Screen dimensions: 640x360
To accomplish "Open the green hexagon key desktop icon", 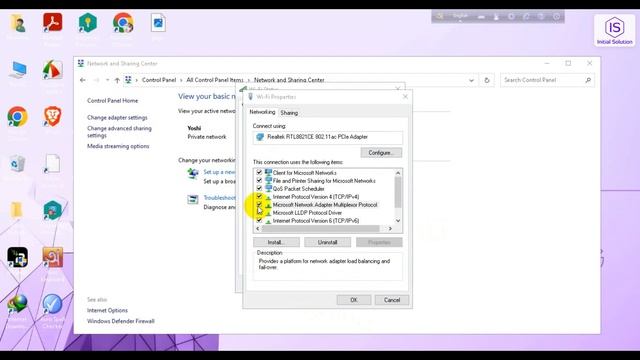I will click(x=87, y=22).
